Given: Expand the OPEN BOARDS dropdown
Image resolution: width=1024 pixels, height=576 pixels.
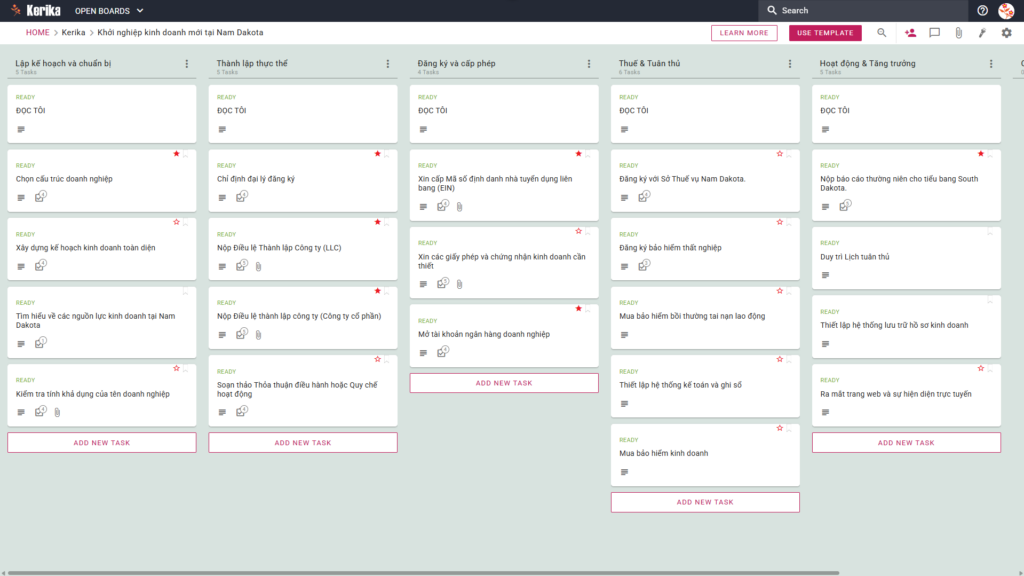Looking at the screenshot, I should (109, 11).
